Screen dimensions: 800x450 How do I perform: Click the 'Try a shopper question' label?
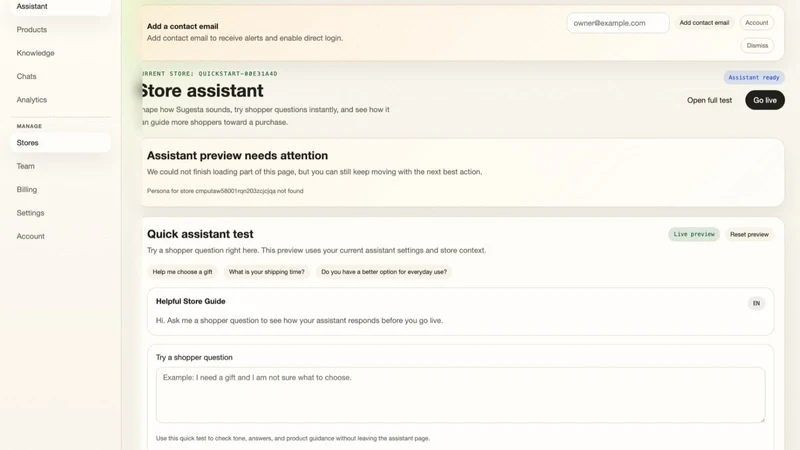tap(194, 358)
